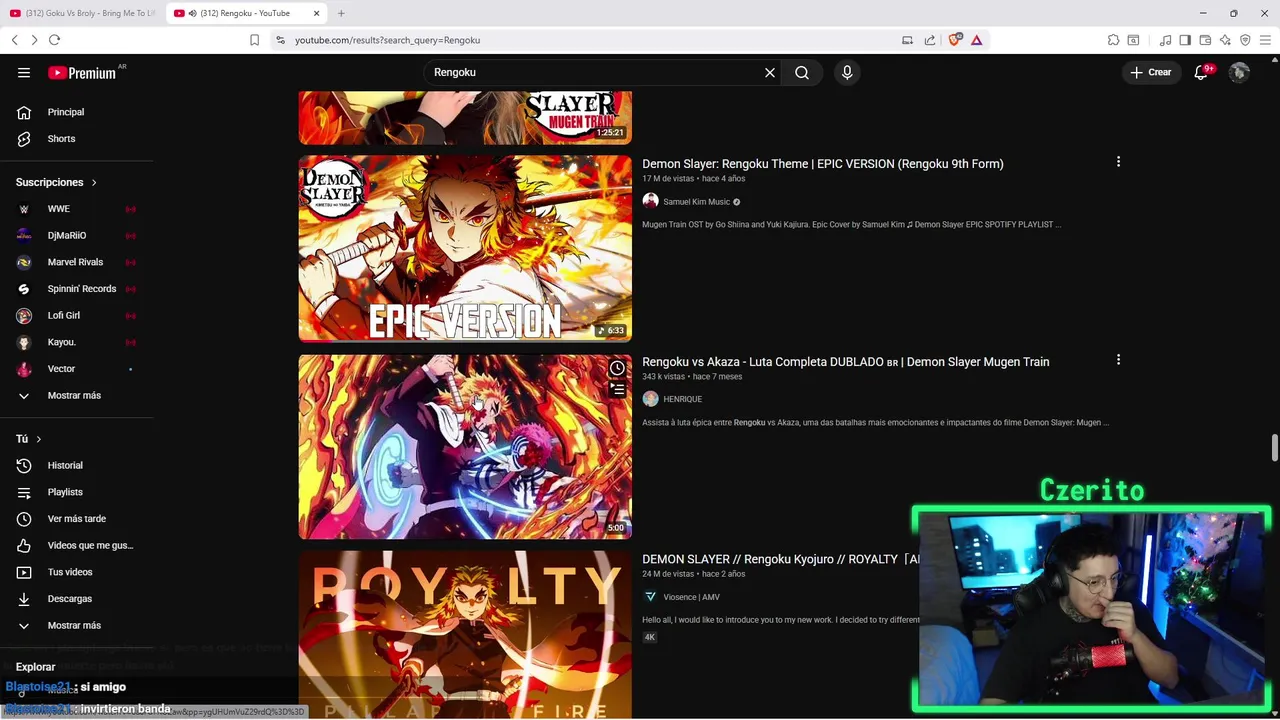1280x720 pixels.
Task: Clear the Rengoku search text
Action: [770, 72]
